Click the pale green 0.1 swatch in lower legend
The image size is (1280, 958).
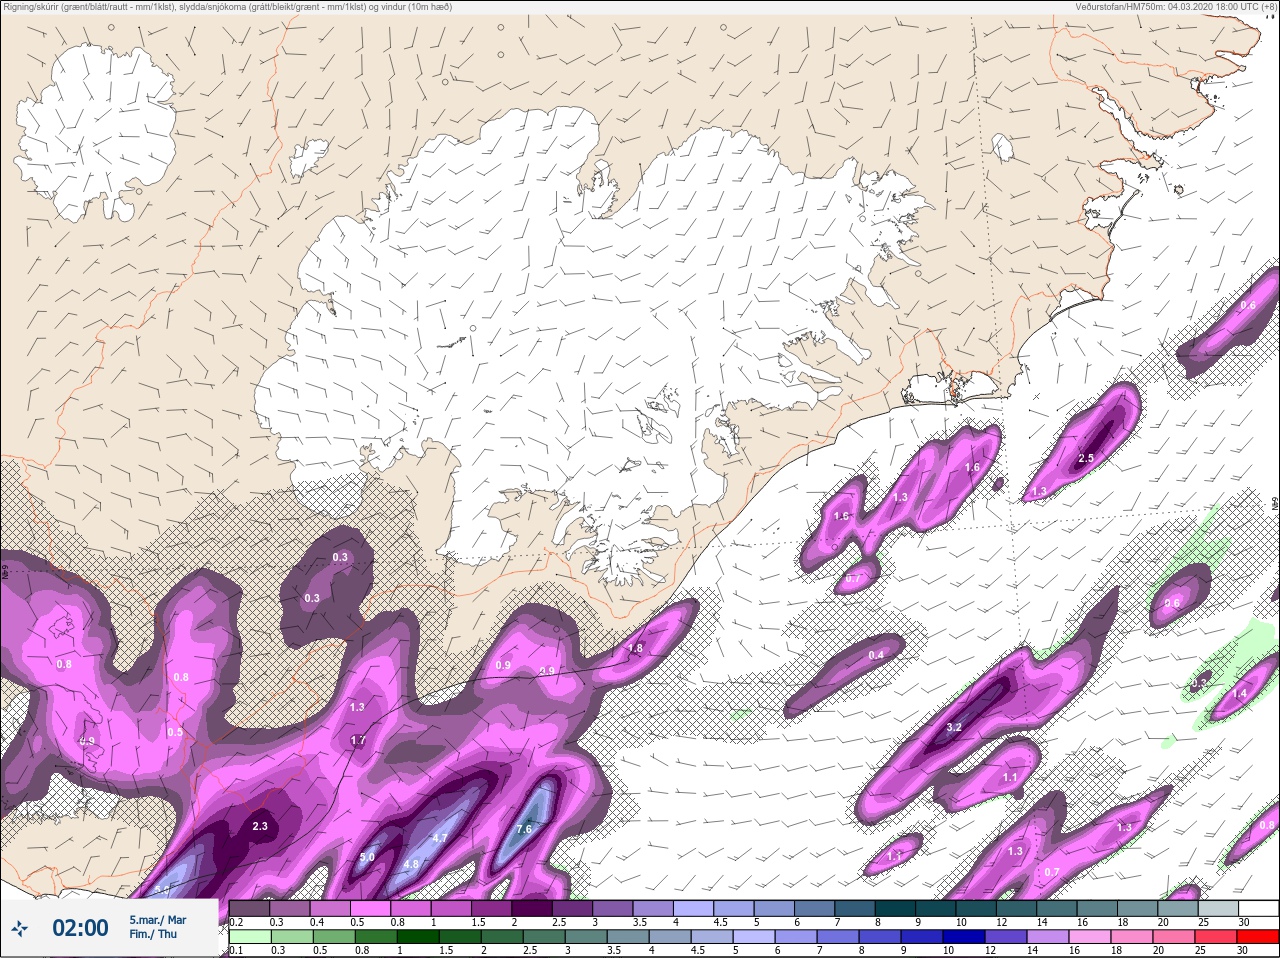[249, 938]
